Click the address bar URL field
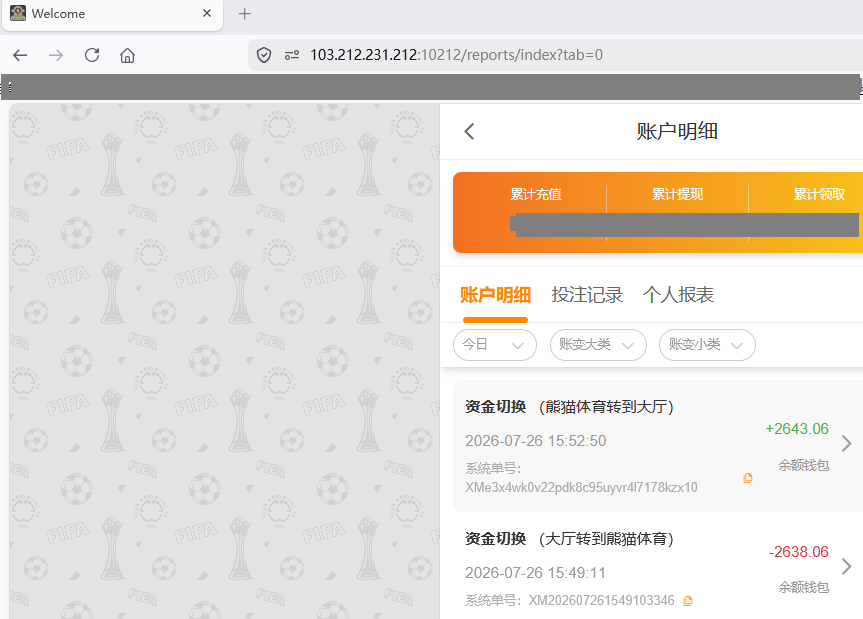The width and height of the screenshot is (863, 619). (556, 55)
